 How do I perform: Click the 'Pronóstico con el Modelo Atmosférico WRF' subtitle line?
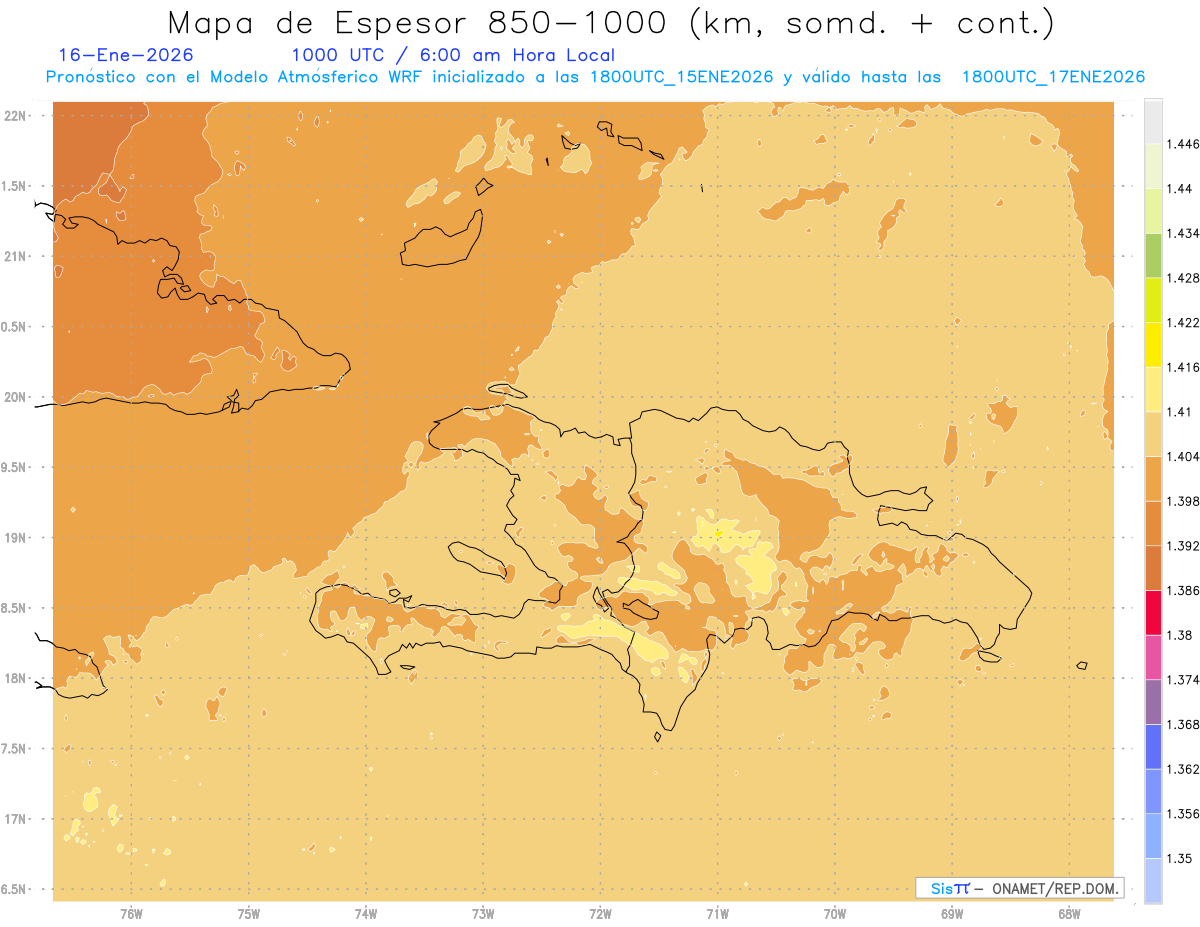(595, 77)
